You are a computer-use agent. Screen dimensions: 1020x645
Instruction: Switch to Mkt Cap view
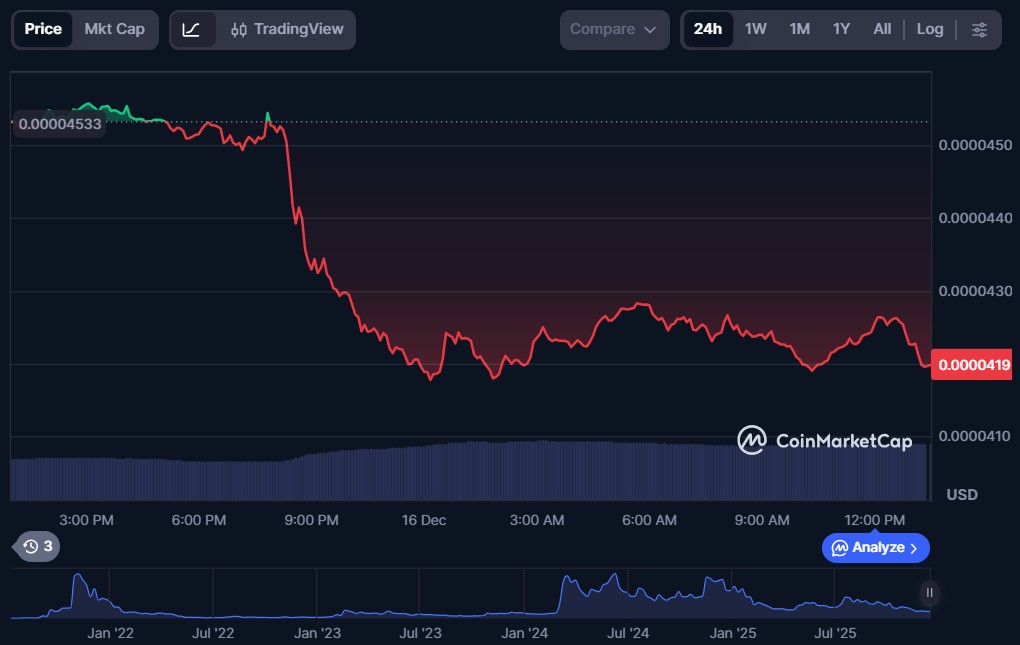click(x=114, y=29)
